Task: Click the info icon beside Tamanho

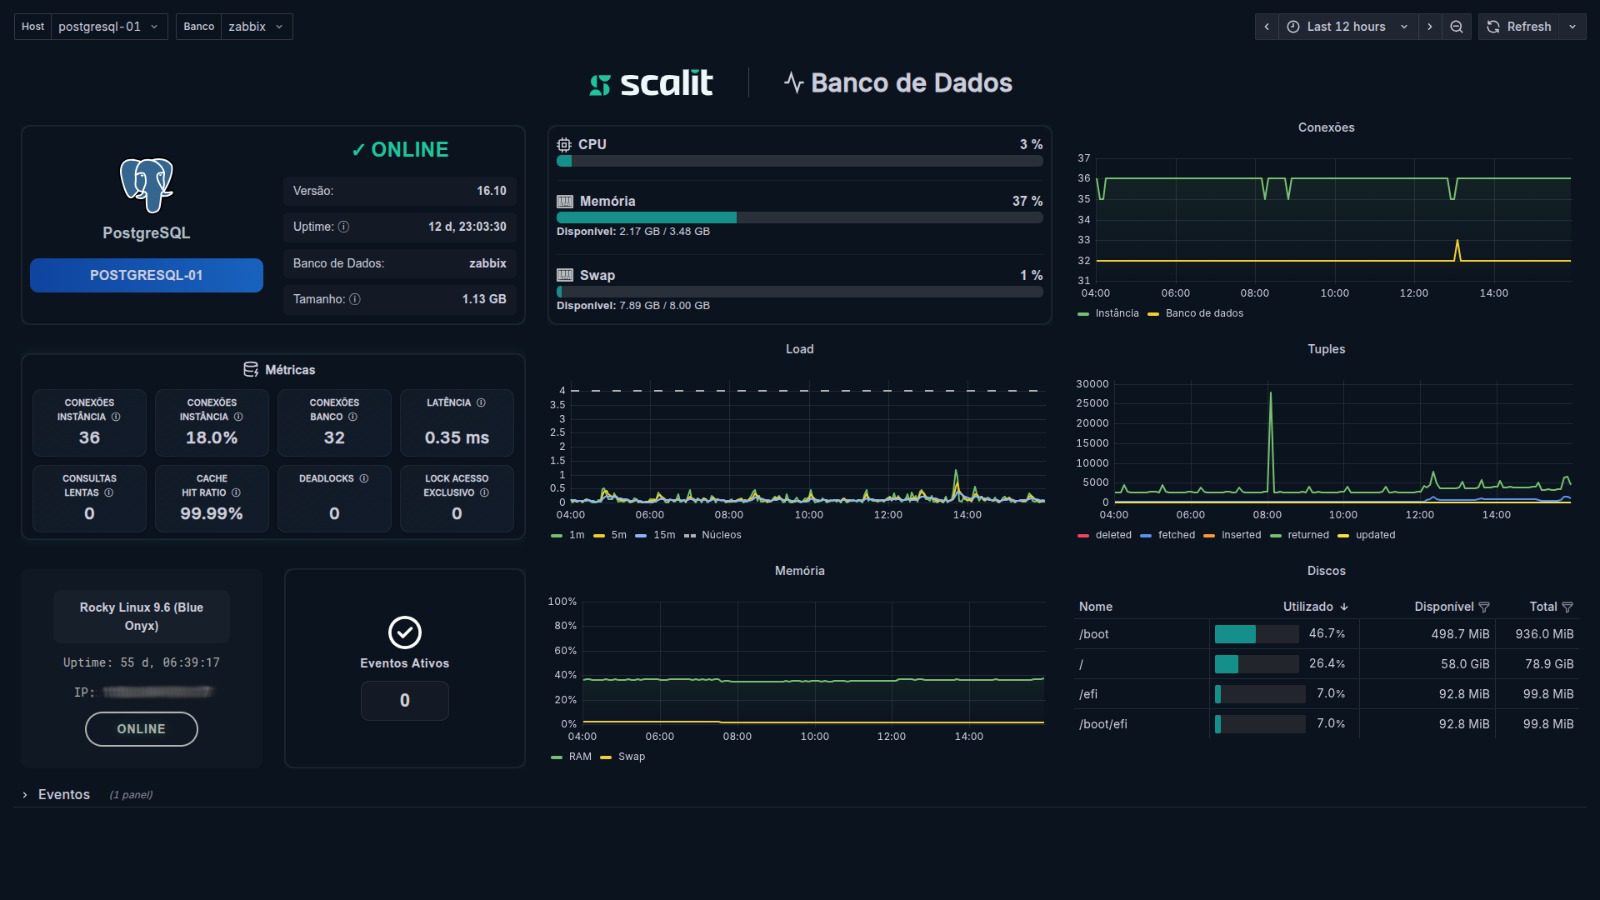Action: 355,299
